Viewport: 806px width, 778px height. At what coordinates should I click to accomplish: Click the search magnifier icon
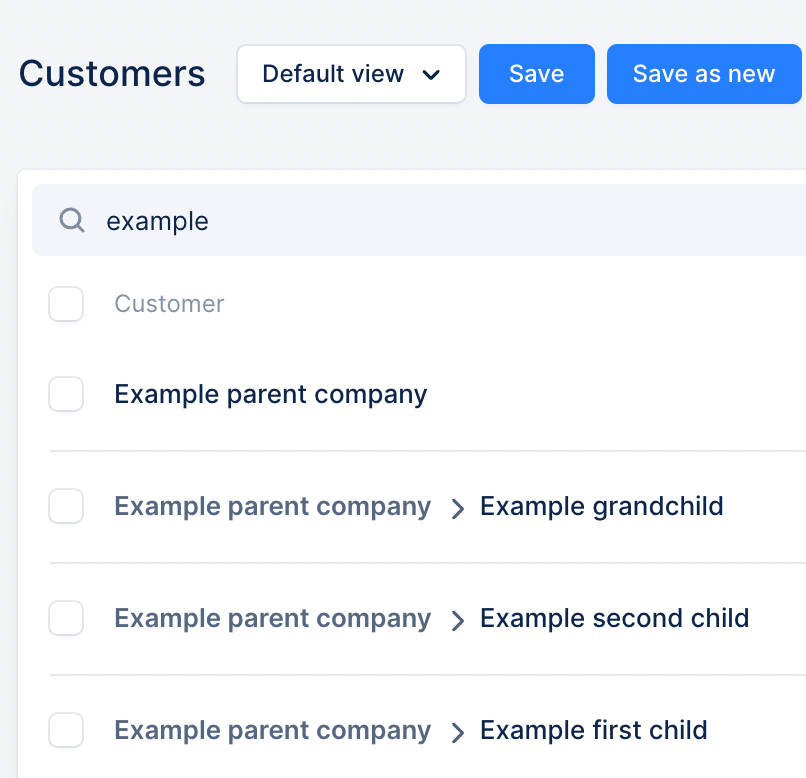[x=71, y=220]
